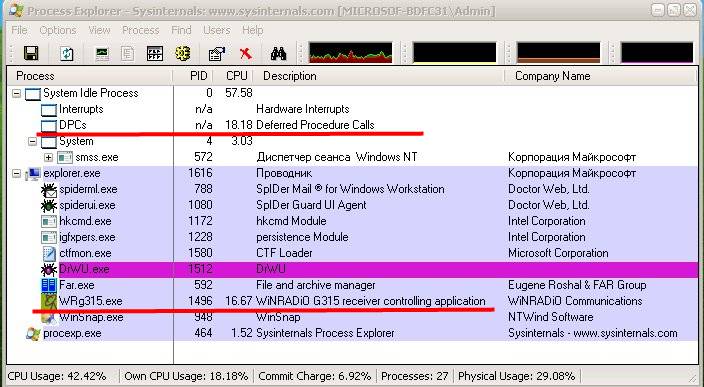This screenshot has height=387, width=704.
Task: Open the Help menu
Action: coord(252,31)
